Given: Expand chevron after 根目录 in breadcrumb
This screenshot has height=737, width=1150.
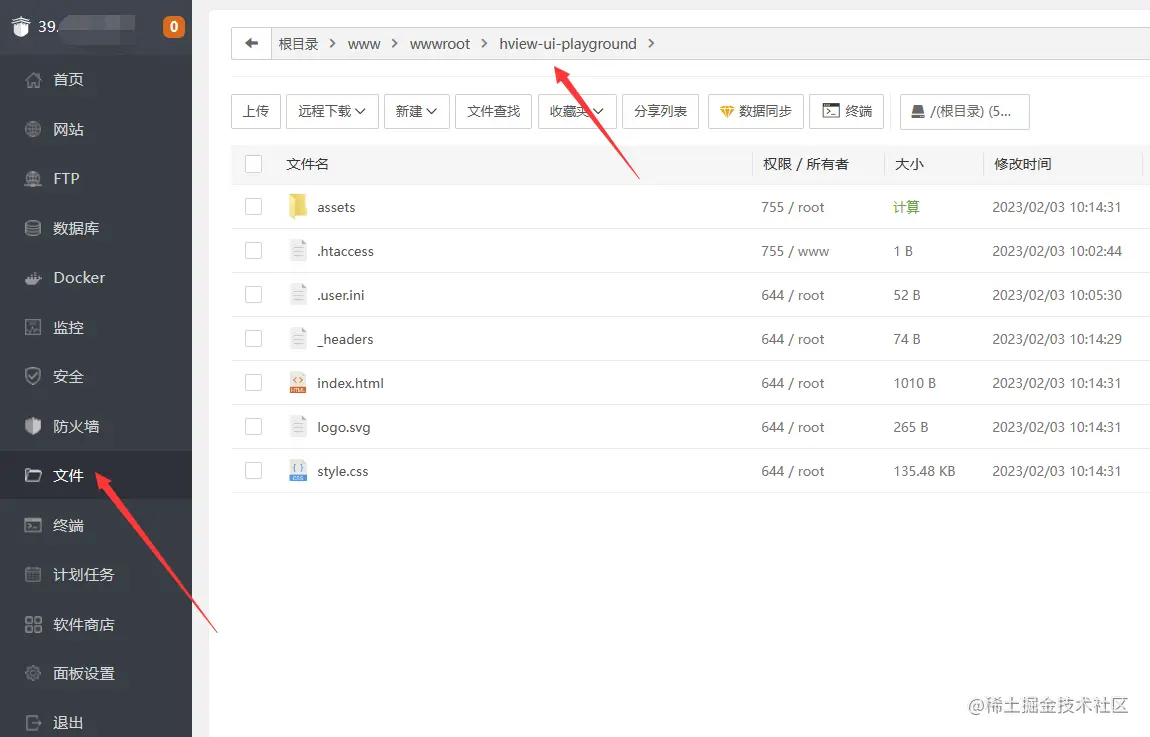Looking at the screenshot, I should (x=332, y=43).
